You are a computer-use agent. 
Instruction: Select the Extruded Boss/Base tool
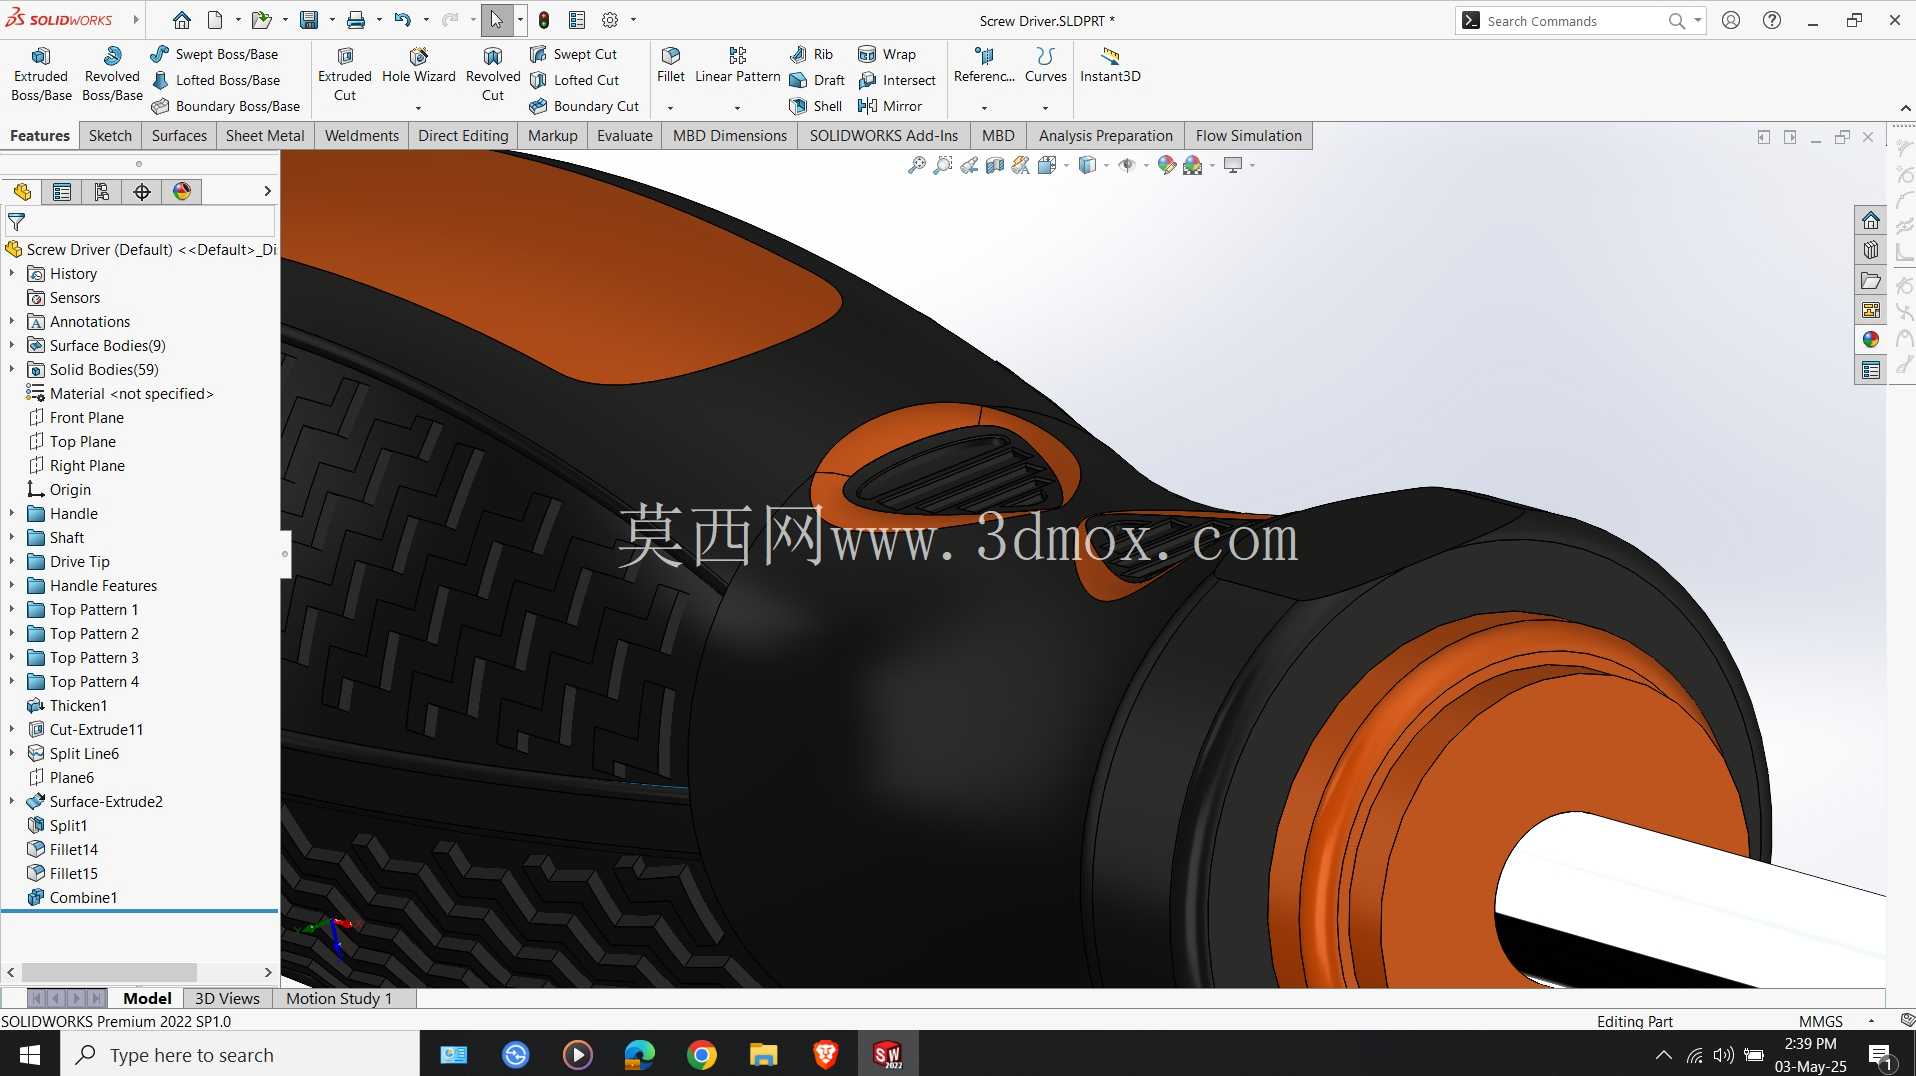pyautogui.click(x=41, y=74)
